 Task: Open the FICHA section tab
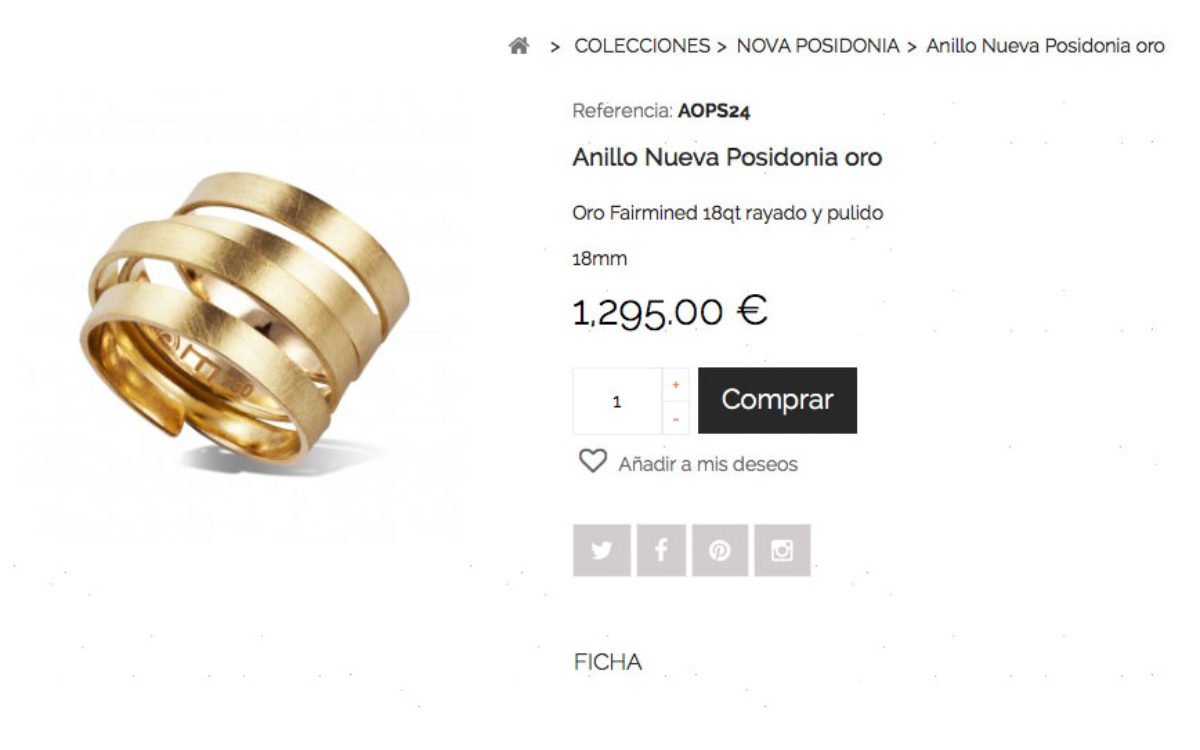608,662
